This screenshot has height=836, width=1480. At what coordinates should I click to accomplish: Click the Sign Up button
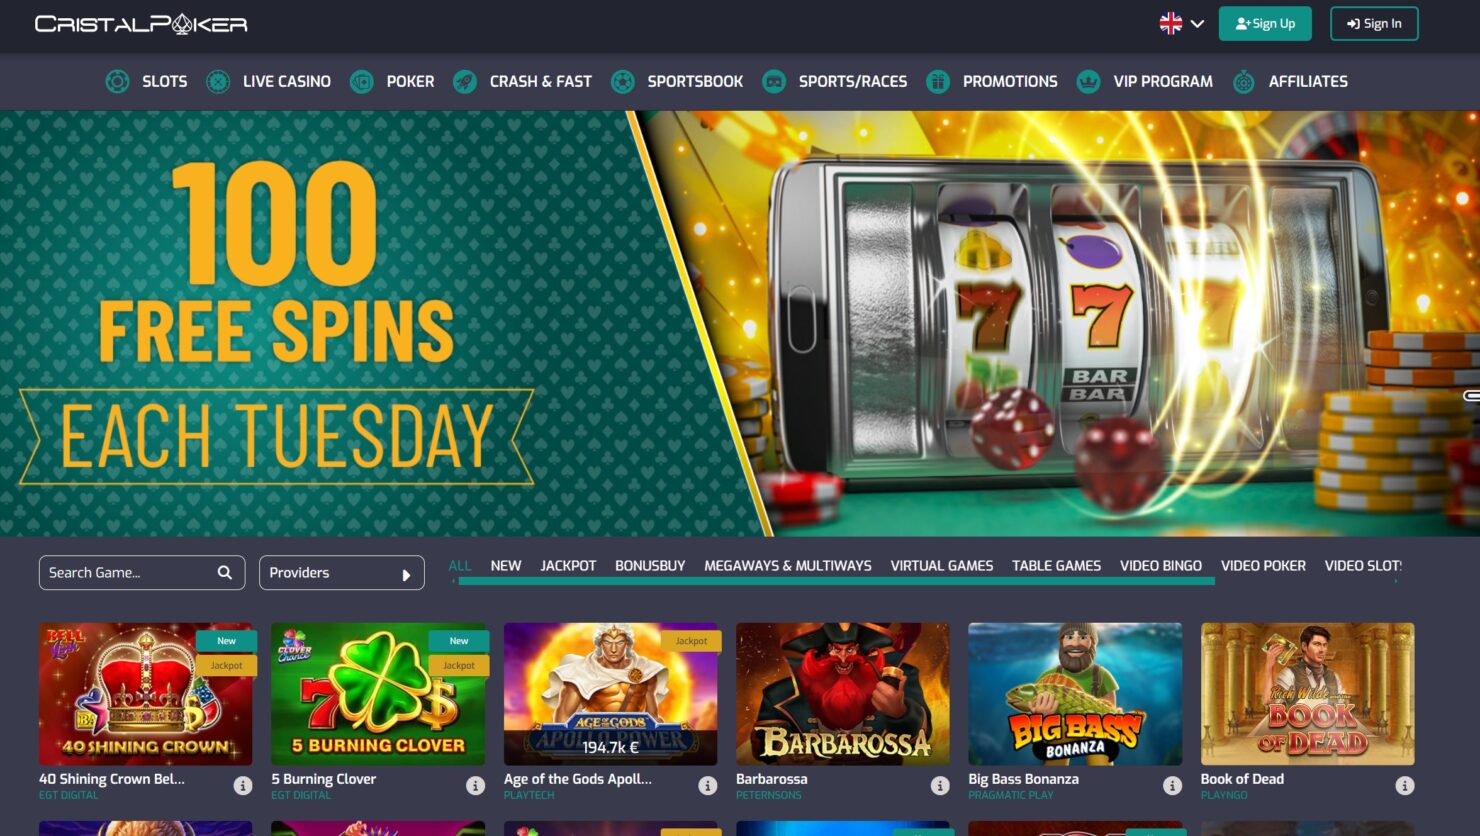1265,24
